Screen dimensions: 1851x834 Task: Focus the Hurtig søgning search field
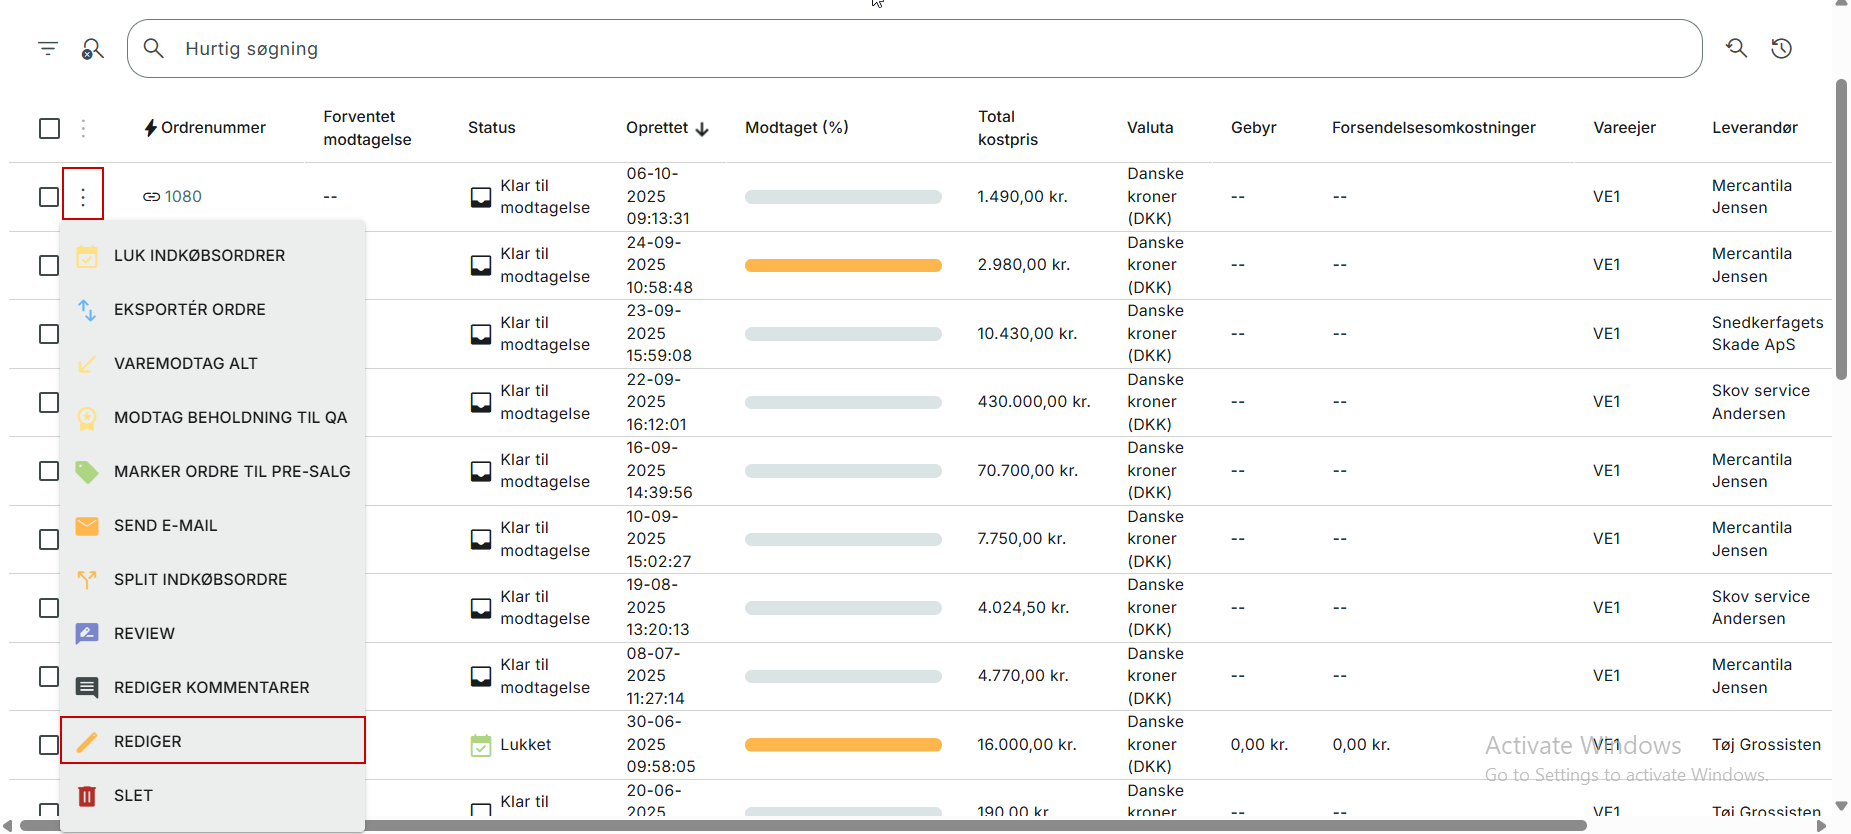coord(914,48)
